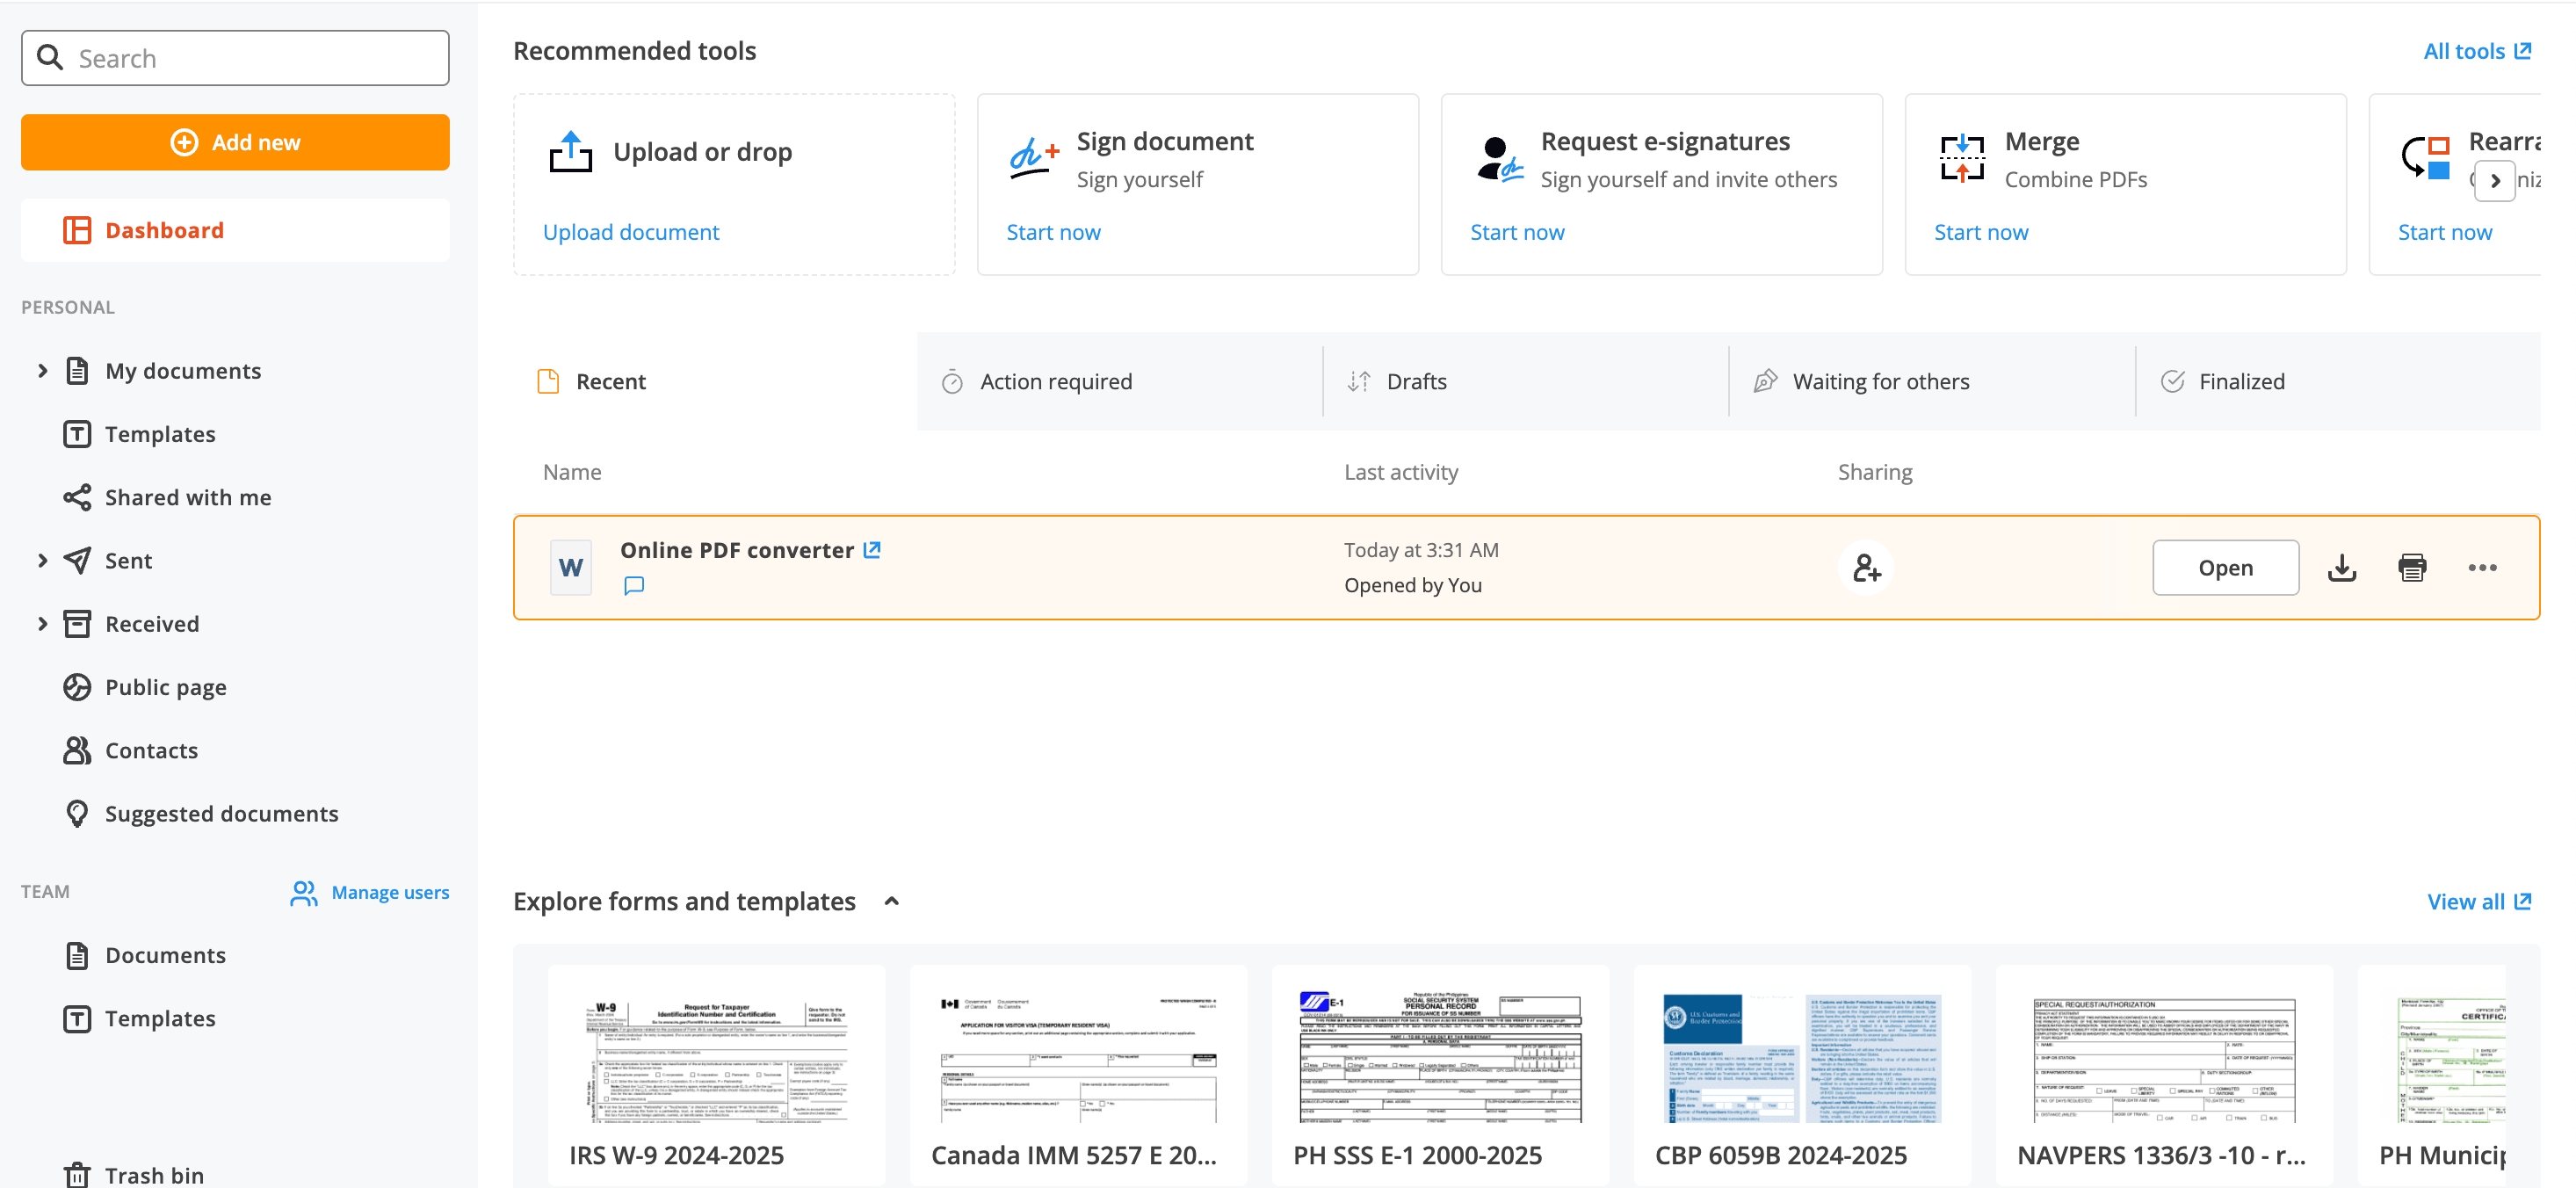Screen dimensions: 2576x1188
Task: Open Suggested documents in the sidebar
Action: tap(221, 813)
